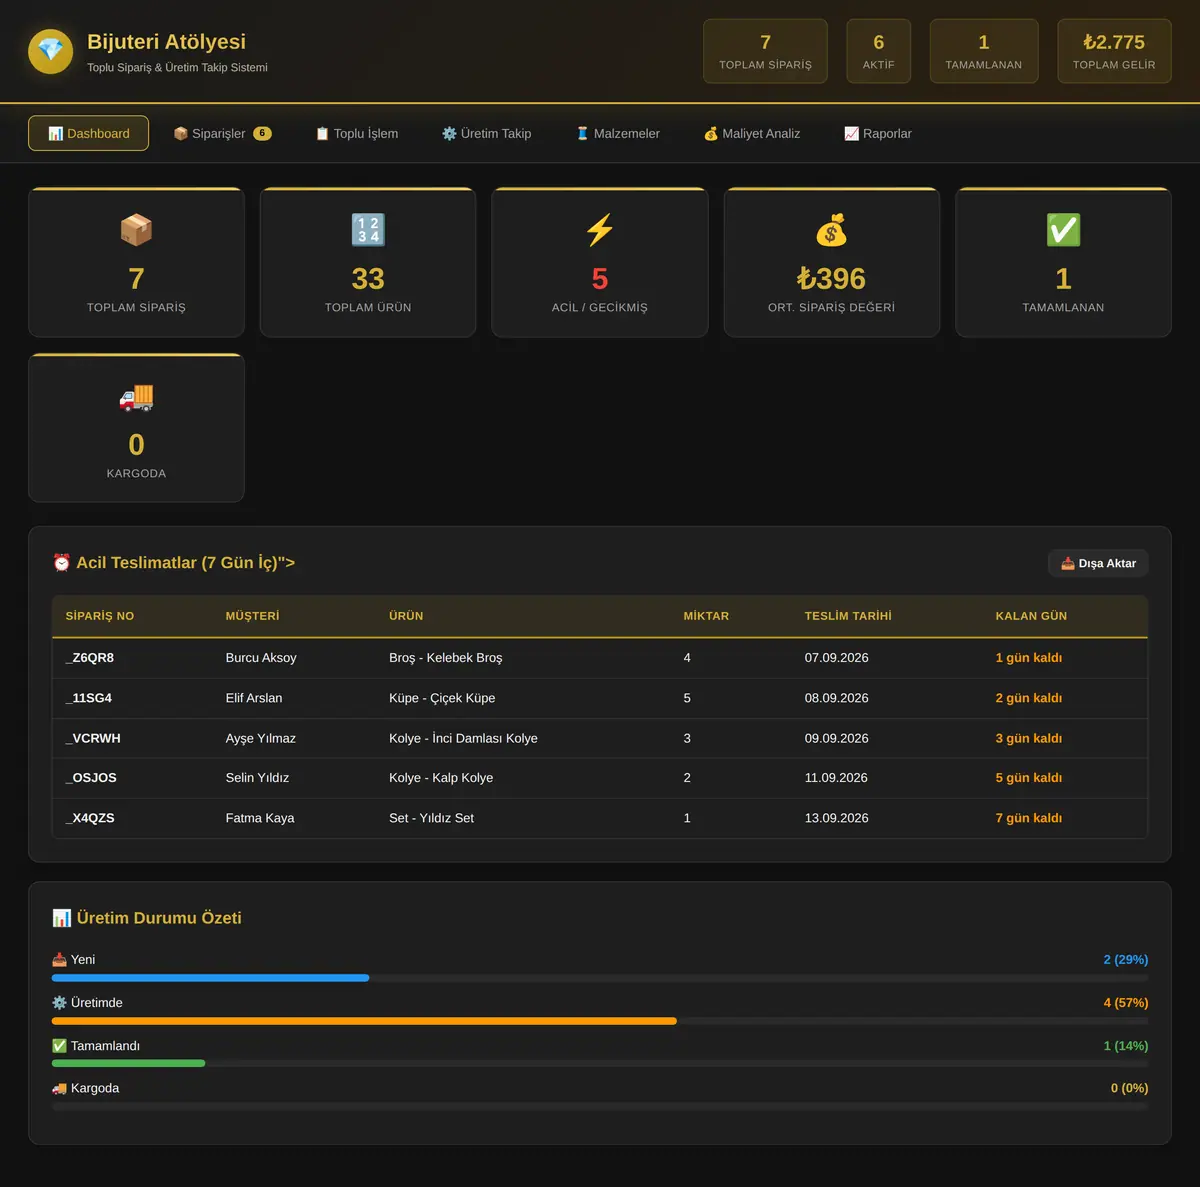This screenshot has height=1187, width=1200.
Task: Click the Aktif 6 header stat
Action: tap(879, 51)
